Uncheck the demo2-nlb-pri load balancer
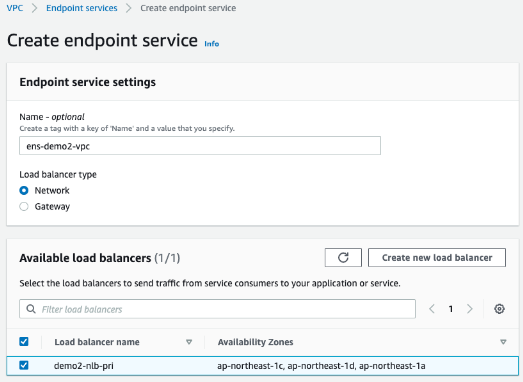 [x=24, y=365]
